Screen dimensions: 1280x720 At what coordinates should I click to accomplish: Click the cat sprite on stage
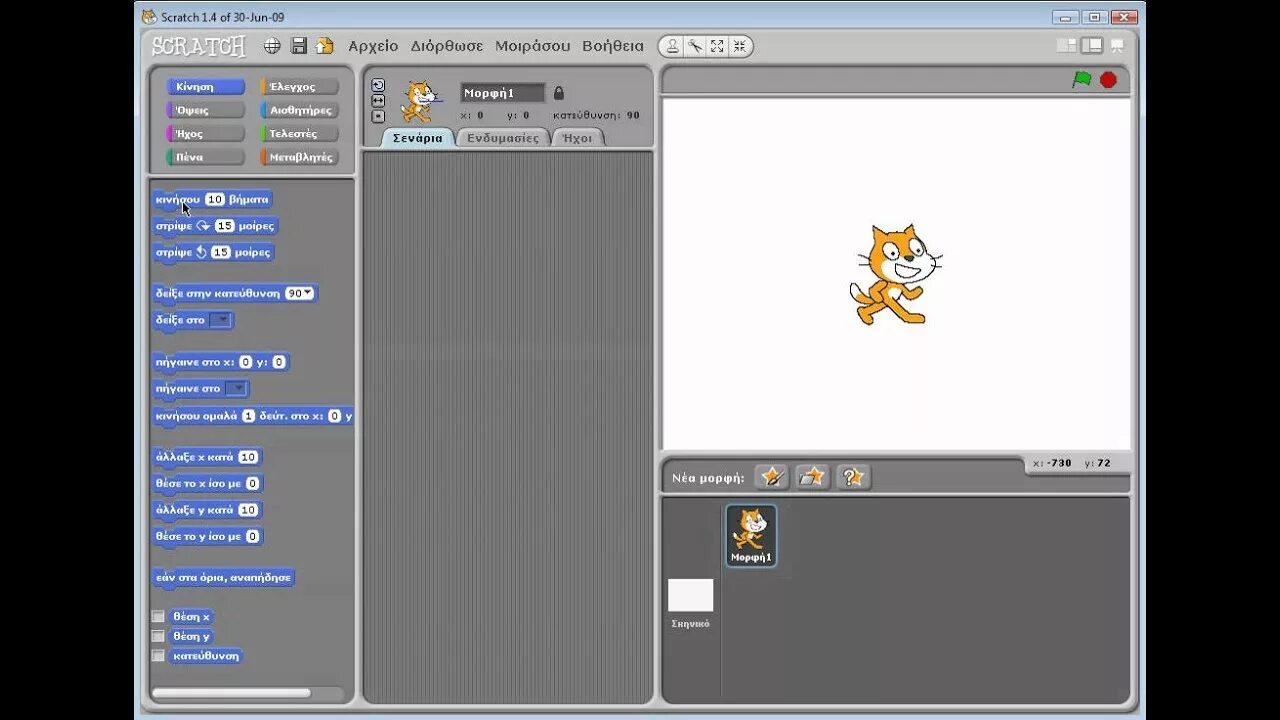(x=896, y=274)
